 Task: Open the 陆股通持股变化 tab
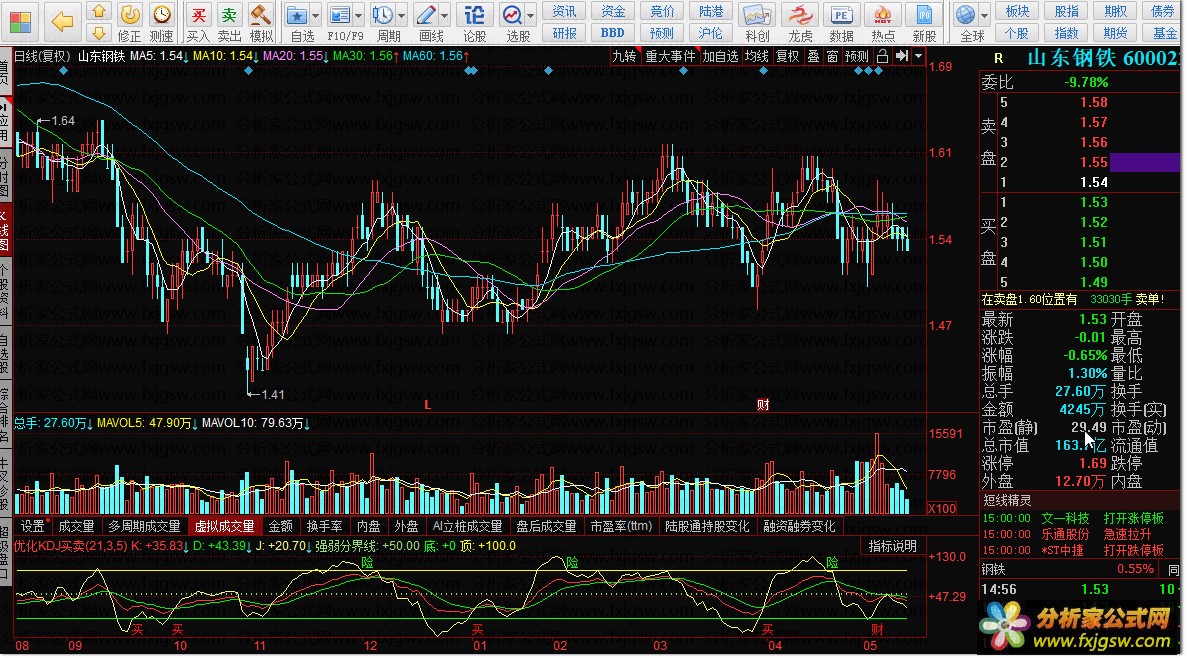[708, 526]
